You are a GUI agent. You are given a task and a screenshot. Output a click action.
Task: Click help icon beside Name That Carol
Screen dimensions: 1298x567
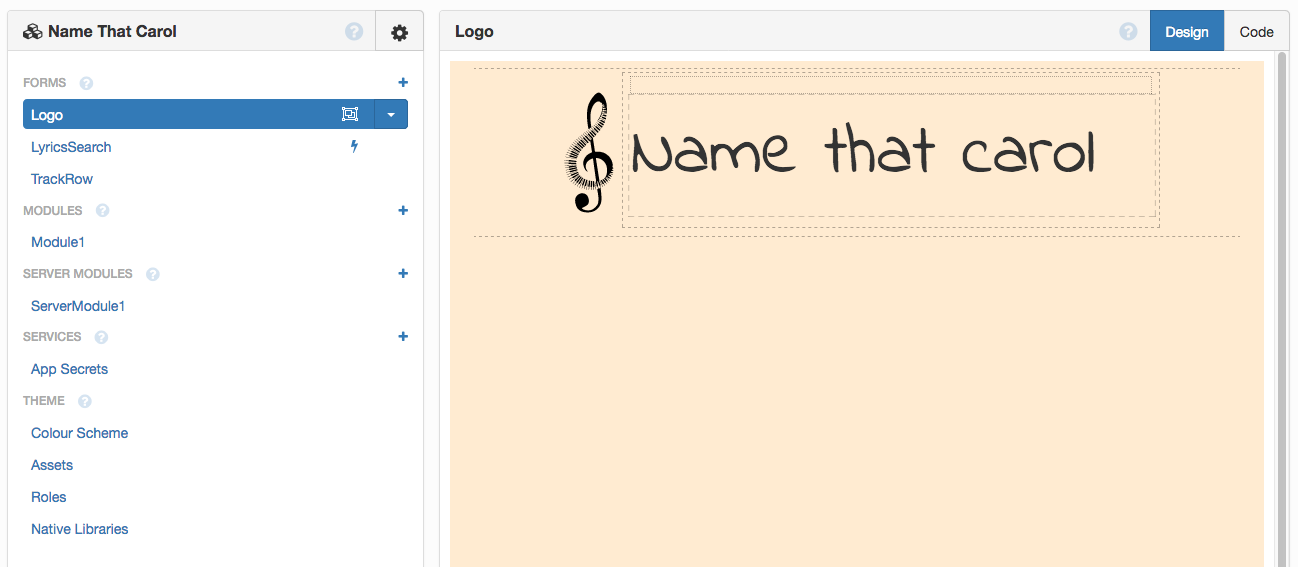(x=354, y=32)
